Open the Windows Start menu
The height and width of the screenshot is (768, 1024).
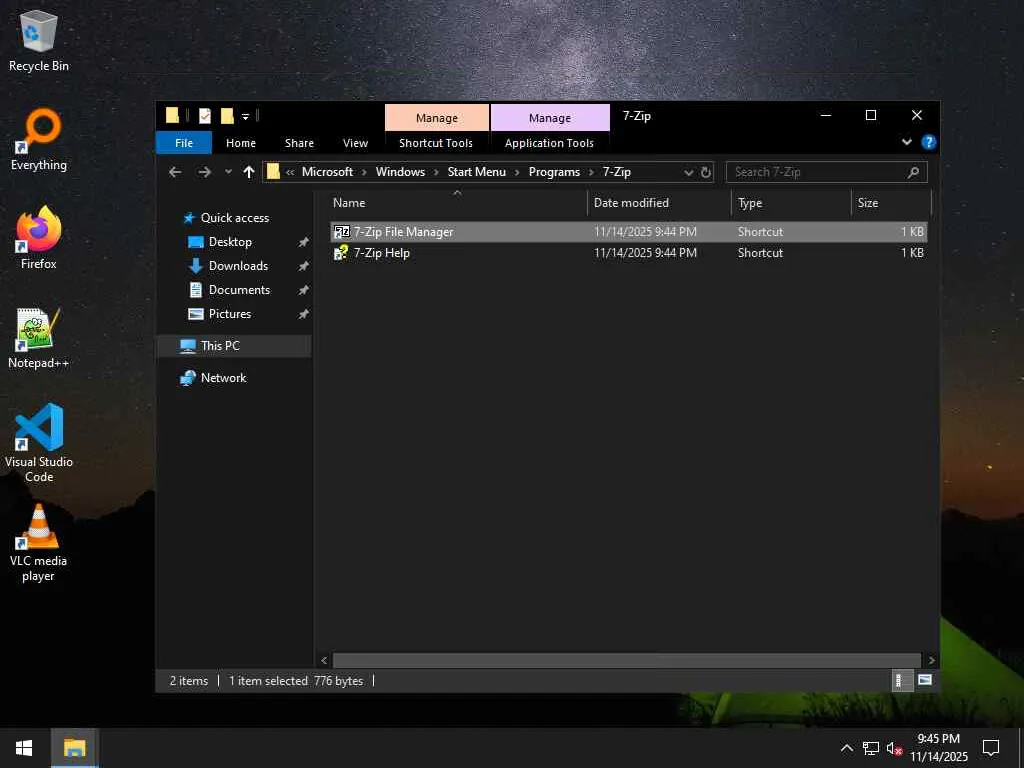24,748
